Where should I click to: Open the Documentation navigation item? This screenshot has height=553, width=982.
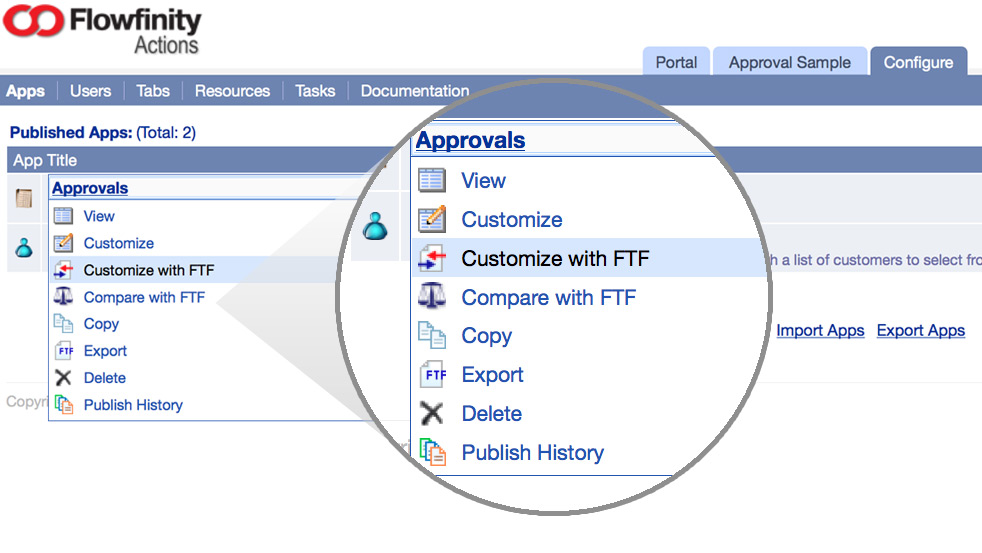[x=414, y=91]
